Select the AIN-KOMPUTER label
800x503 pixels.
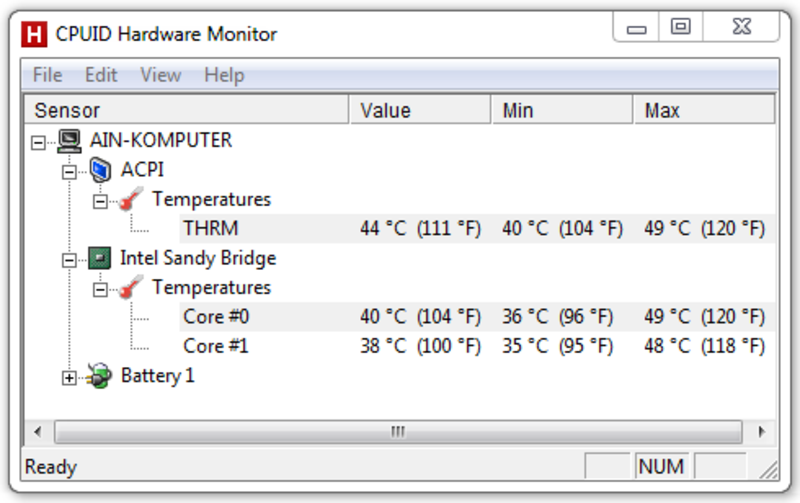tap(161, 140)
